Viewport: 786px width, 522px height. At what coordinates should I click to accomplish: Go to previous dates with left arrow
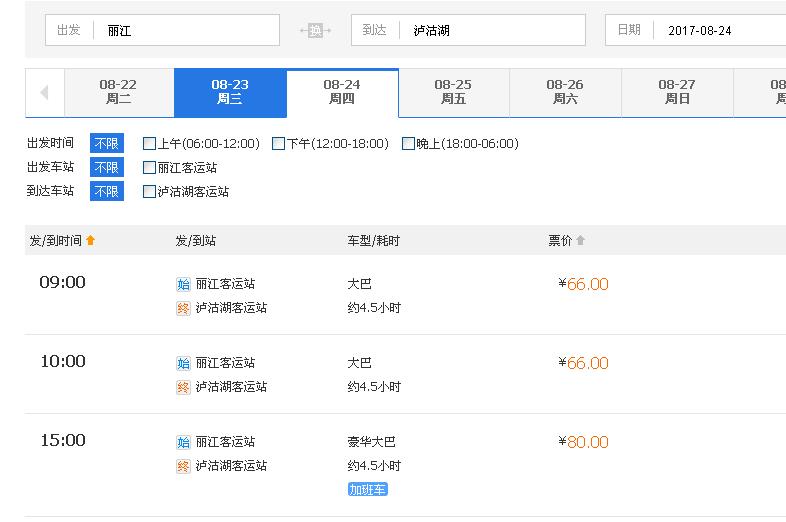click(45, 93)
